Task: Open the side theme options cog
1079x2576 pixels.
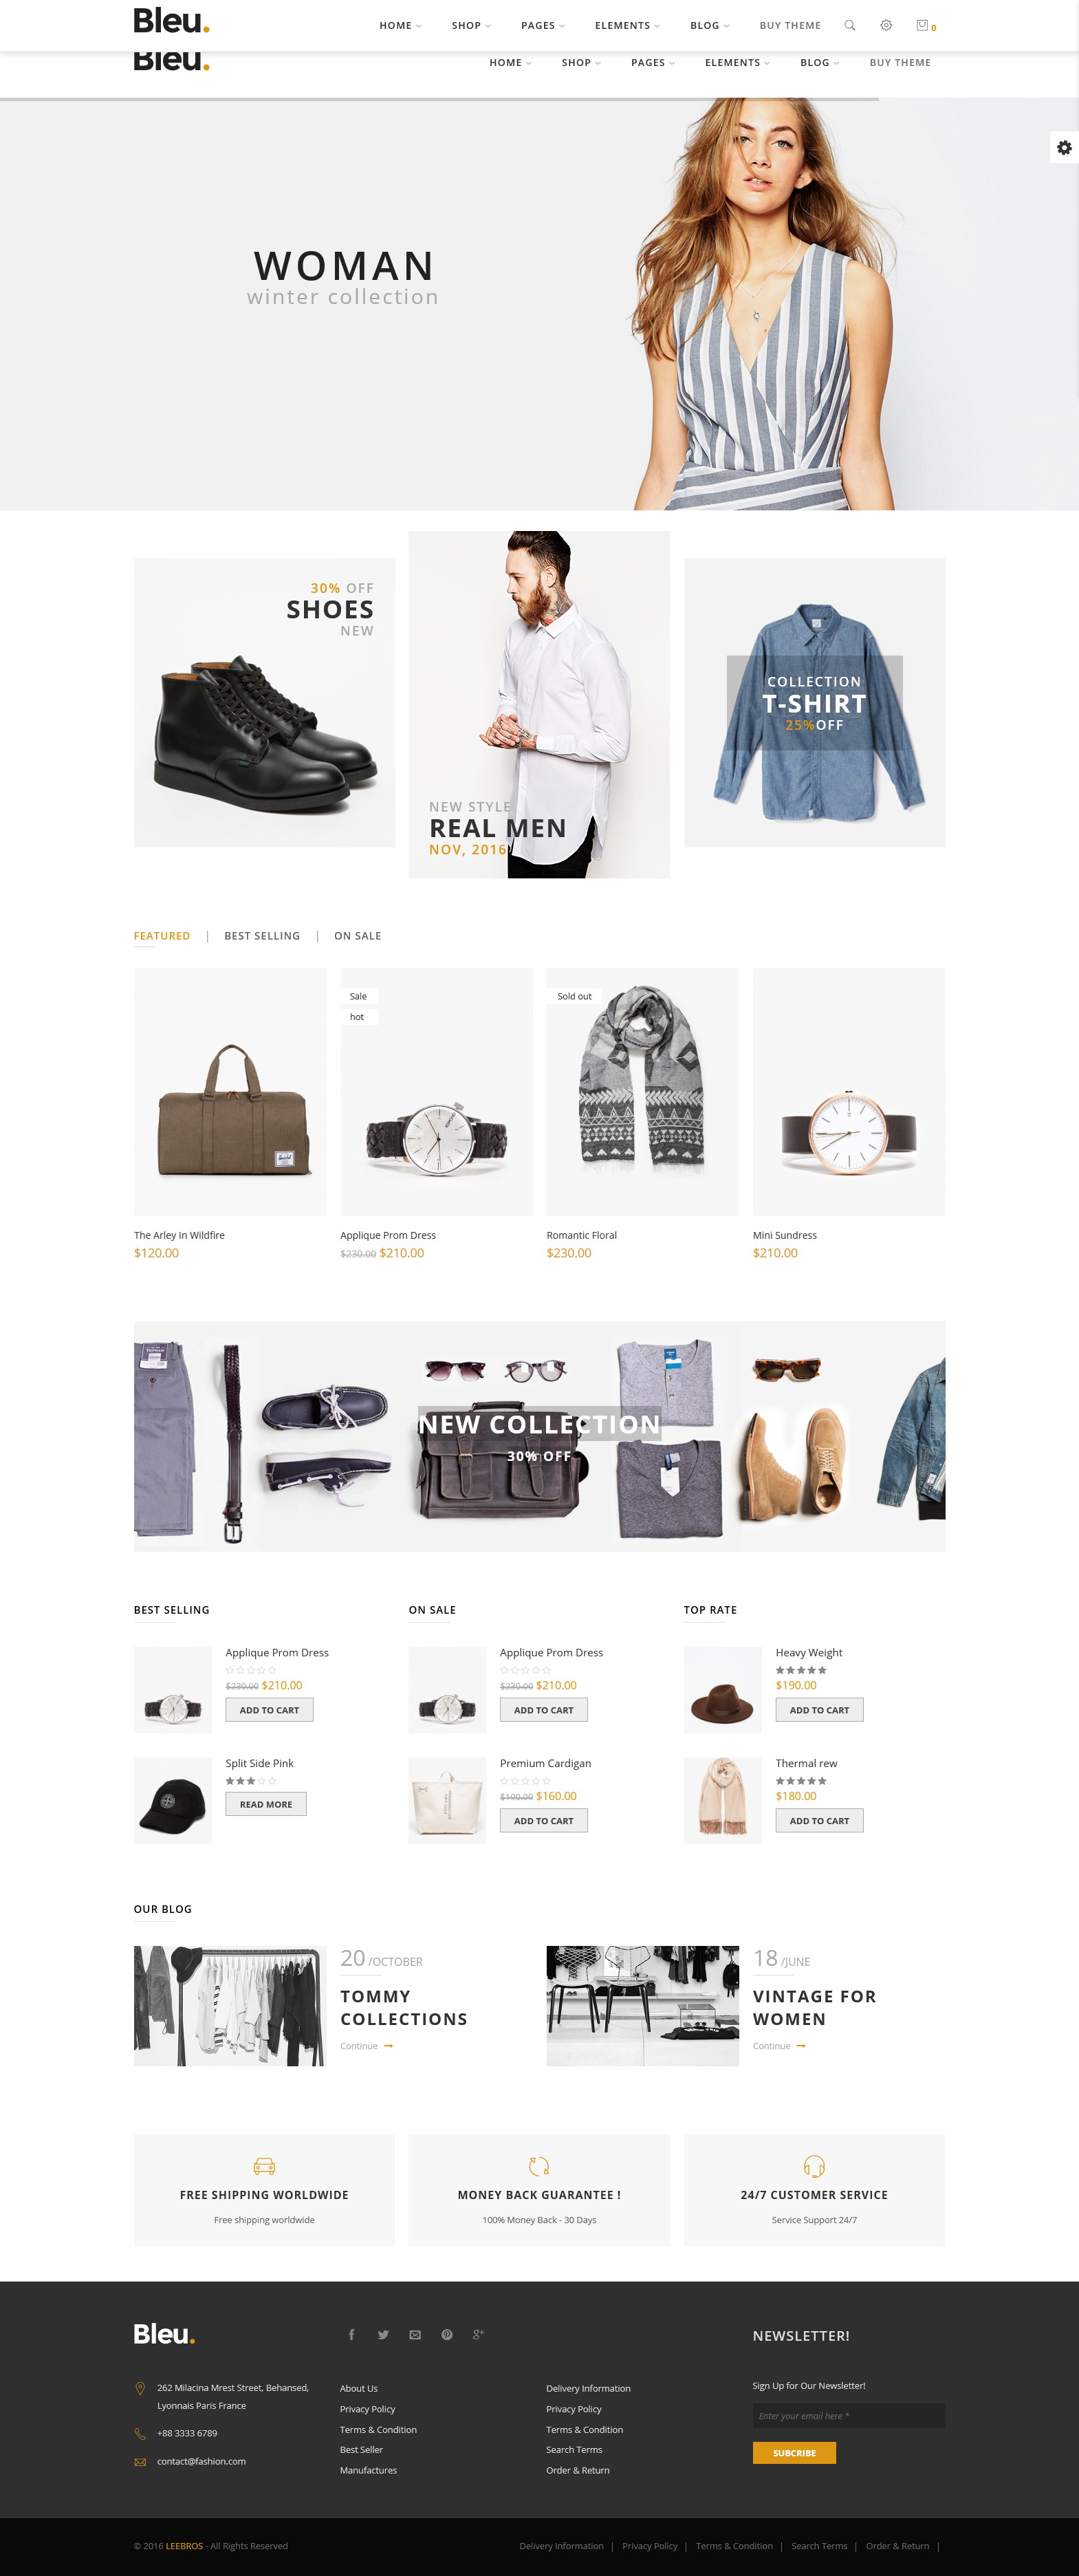Action: point(1064,147)
